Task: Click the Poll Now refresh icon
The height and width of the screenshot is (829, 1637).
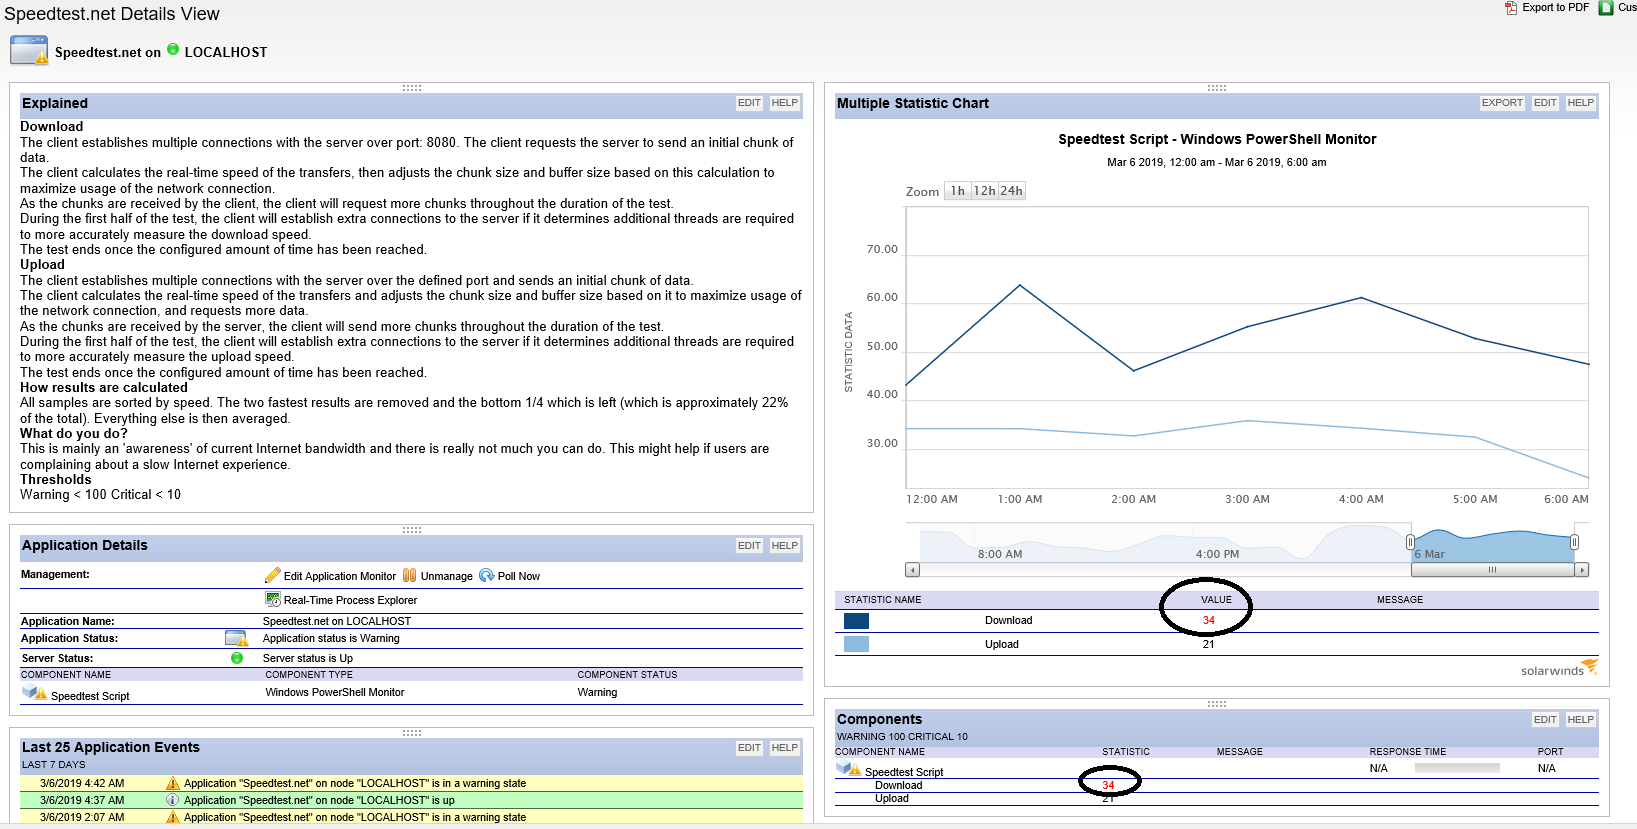Action: coord(487,575)
